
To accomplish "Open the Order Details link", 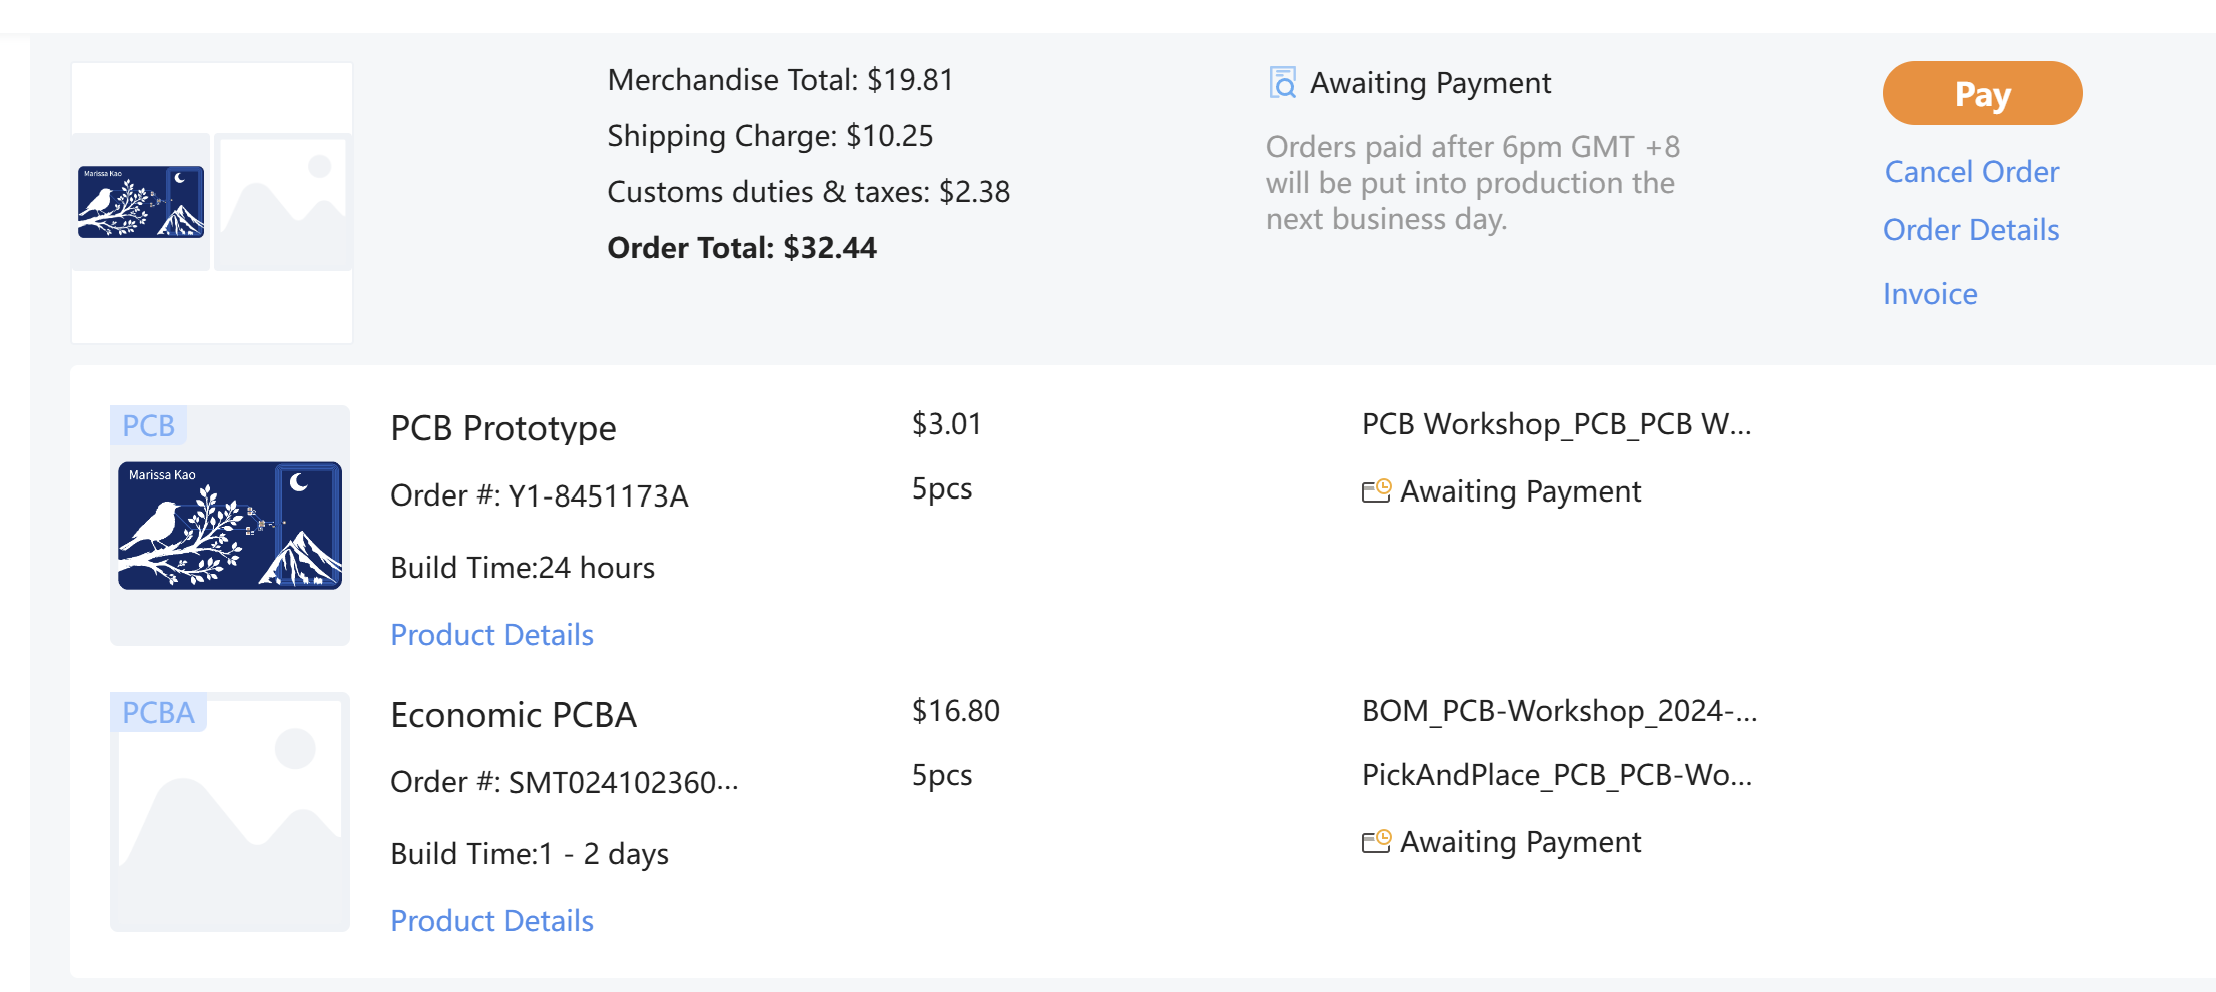I will coord(1970,230).
